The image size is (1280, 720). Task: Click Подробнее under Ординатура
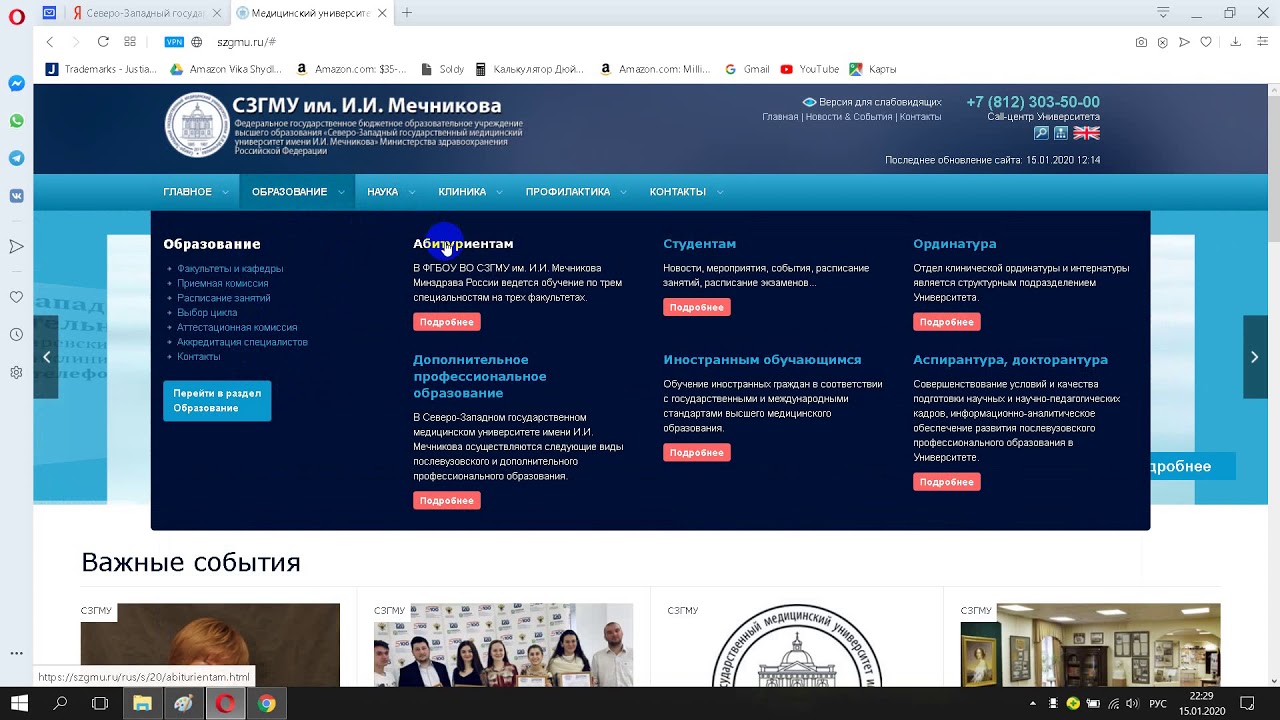tap(947, 322)
